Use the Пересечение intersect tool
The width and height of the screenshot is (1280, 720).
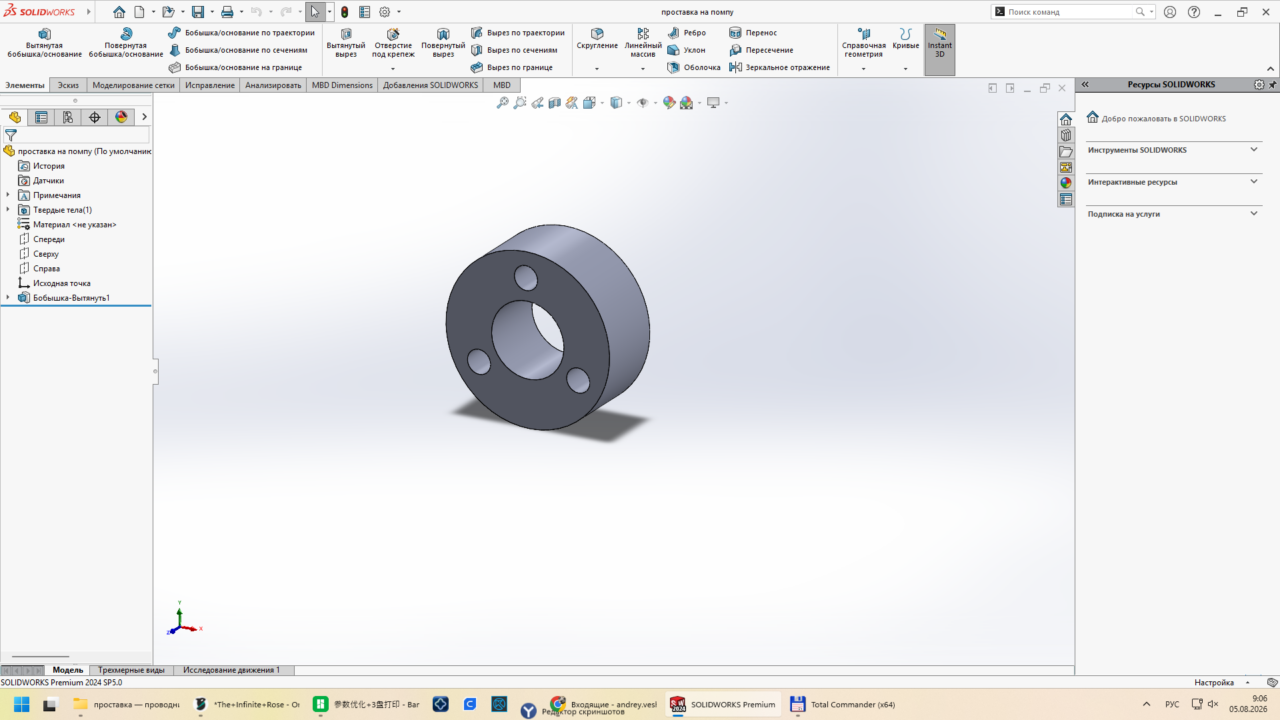pos(761,50)
